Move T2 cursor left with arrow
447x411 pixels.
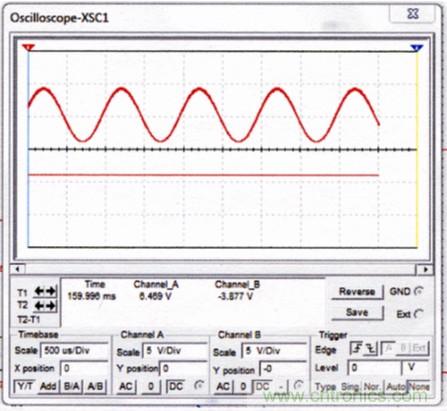(x=39, y=306)
